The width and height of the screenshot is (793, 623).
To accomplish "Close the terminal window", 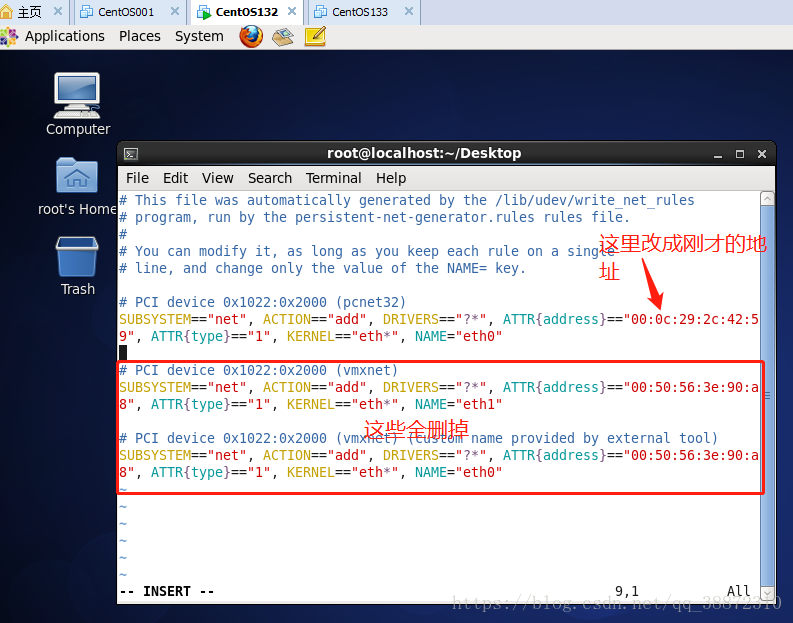I will click(762, 154).
